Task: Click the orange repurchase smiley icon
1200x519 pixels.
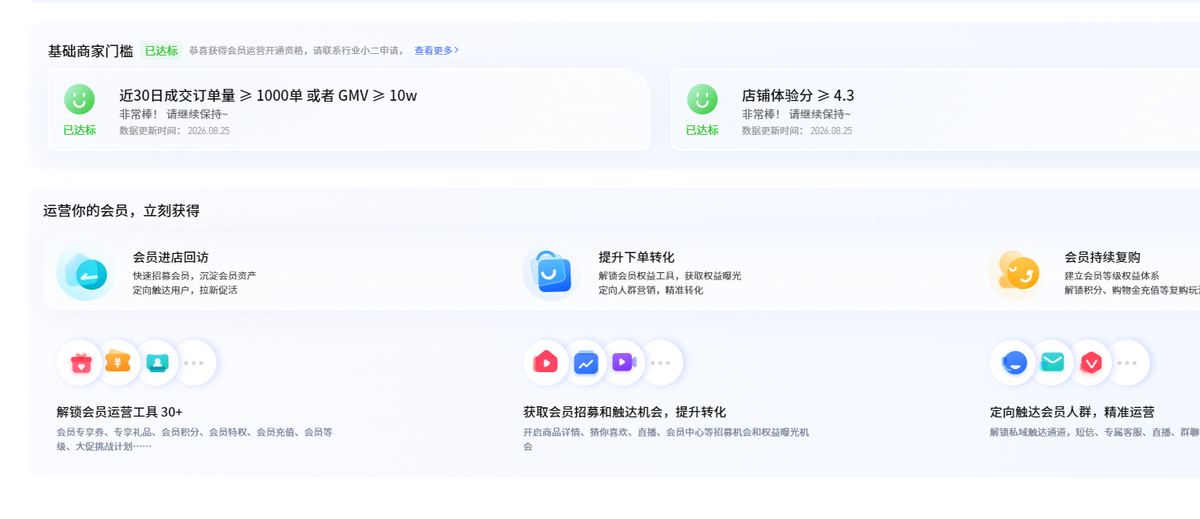Action: pos(1018,271)
